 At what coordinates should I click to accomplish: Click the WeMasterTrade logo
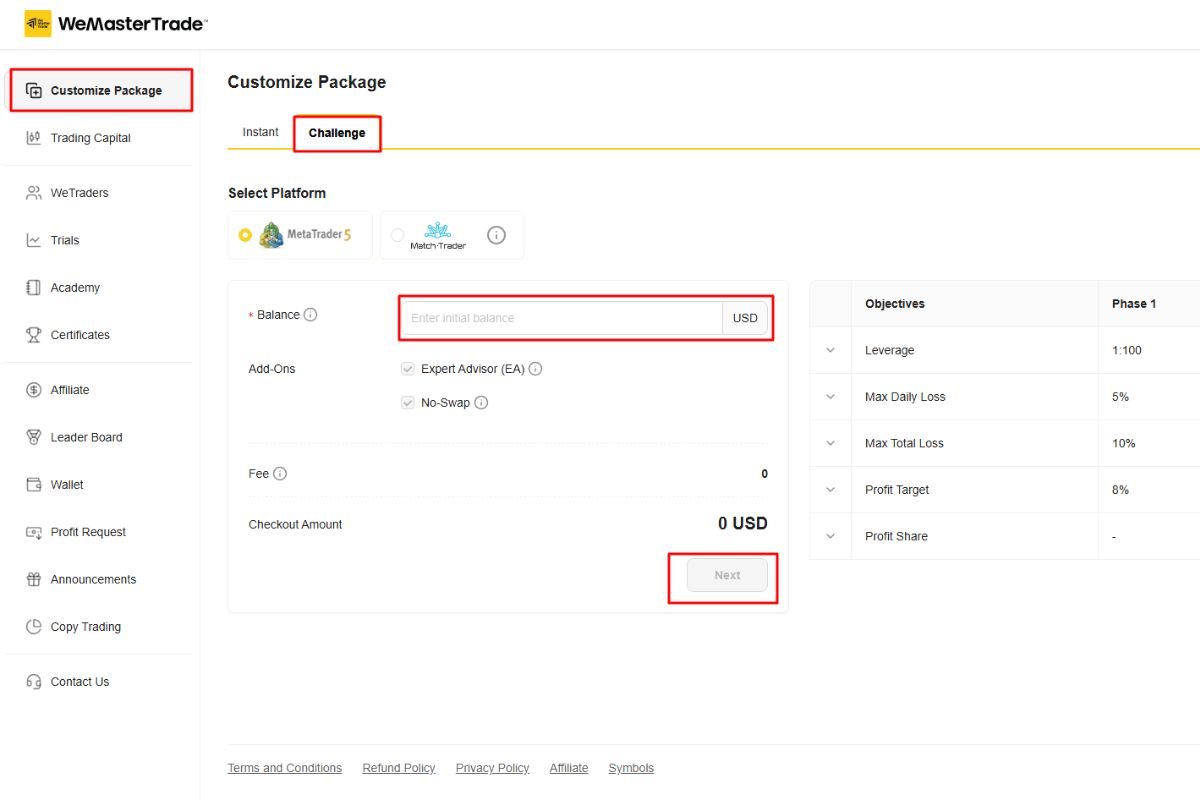pyautogui.click(x=116, y=24)
